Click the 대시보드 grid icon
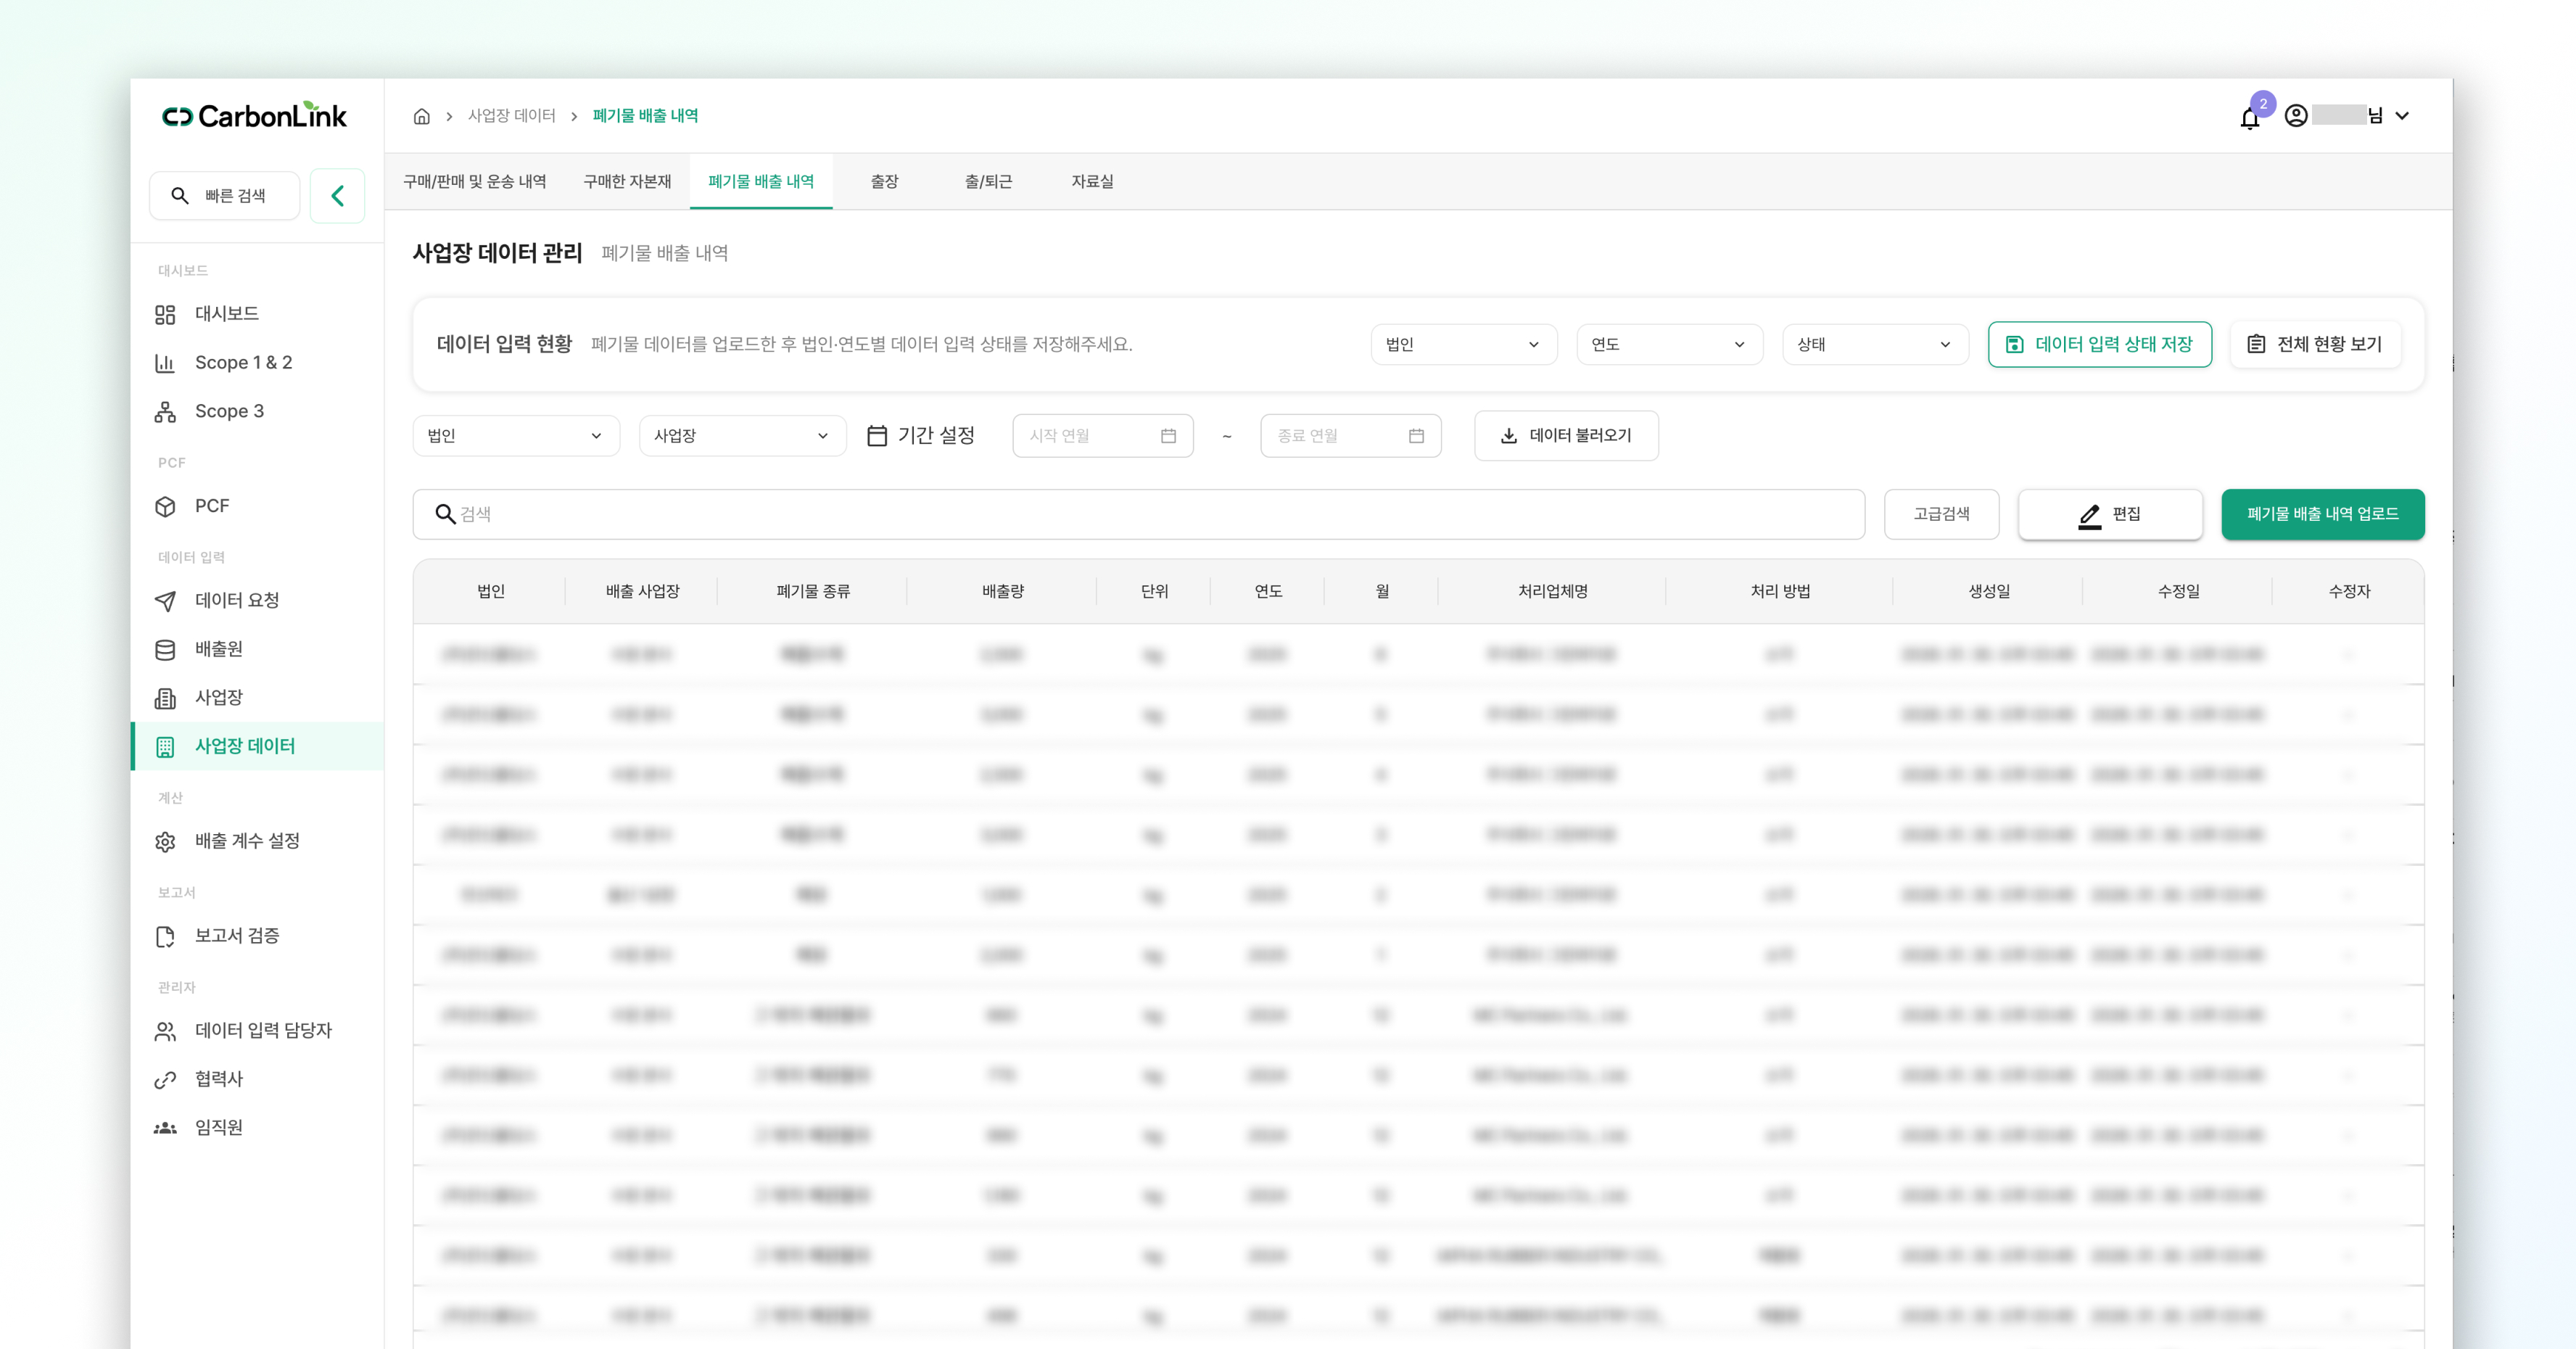This screenshot has width=2576, height=1349. coord(165,315)
